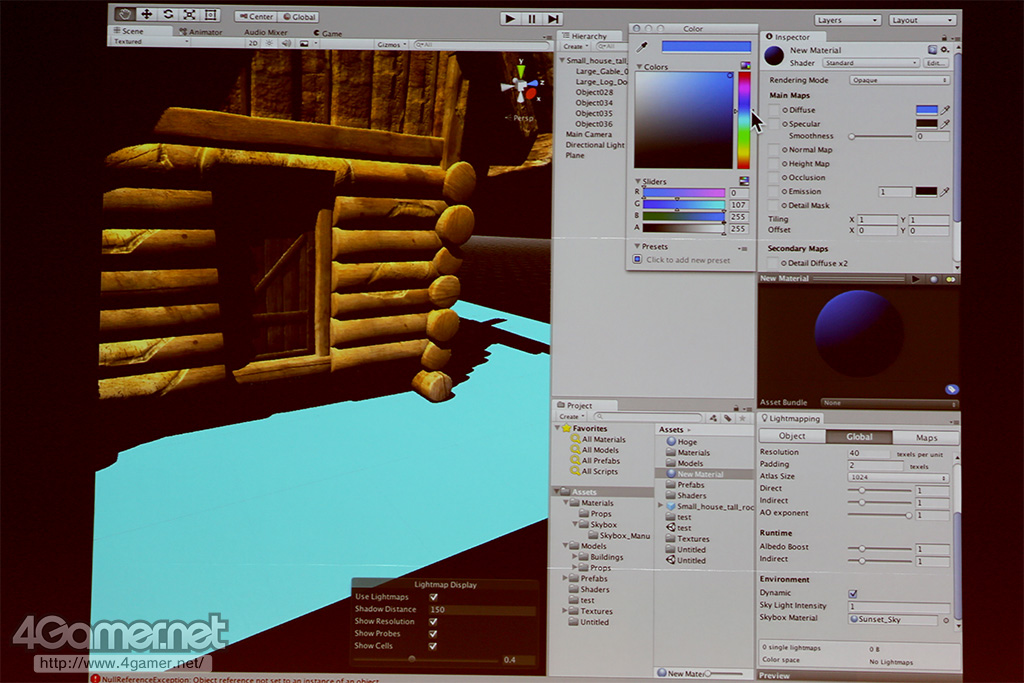
Task: Open the Maps tab in Lightmapping
Action: click(x=926, y=437)
